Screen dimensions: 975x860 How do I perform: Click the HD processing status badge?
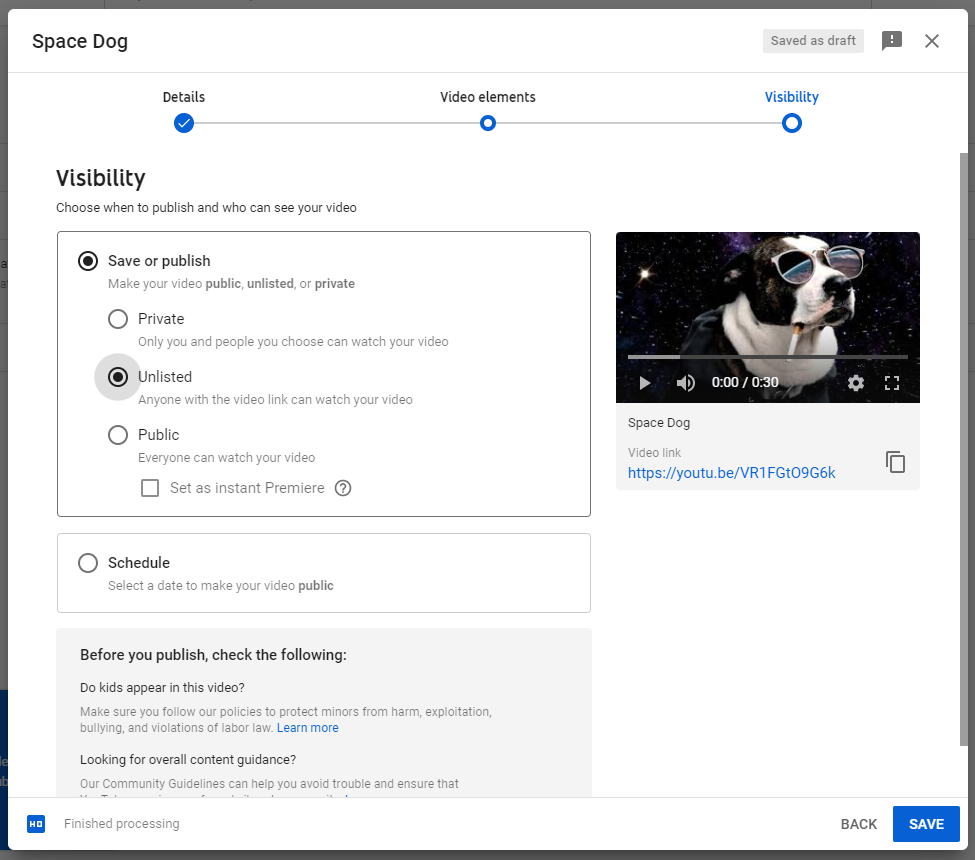36,824
